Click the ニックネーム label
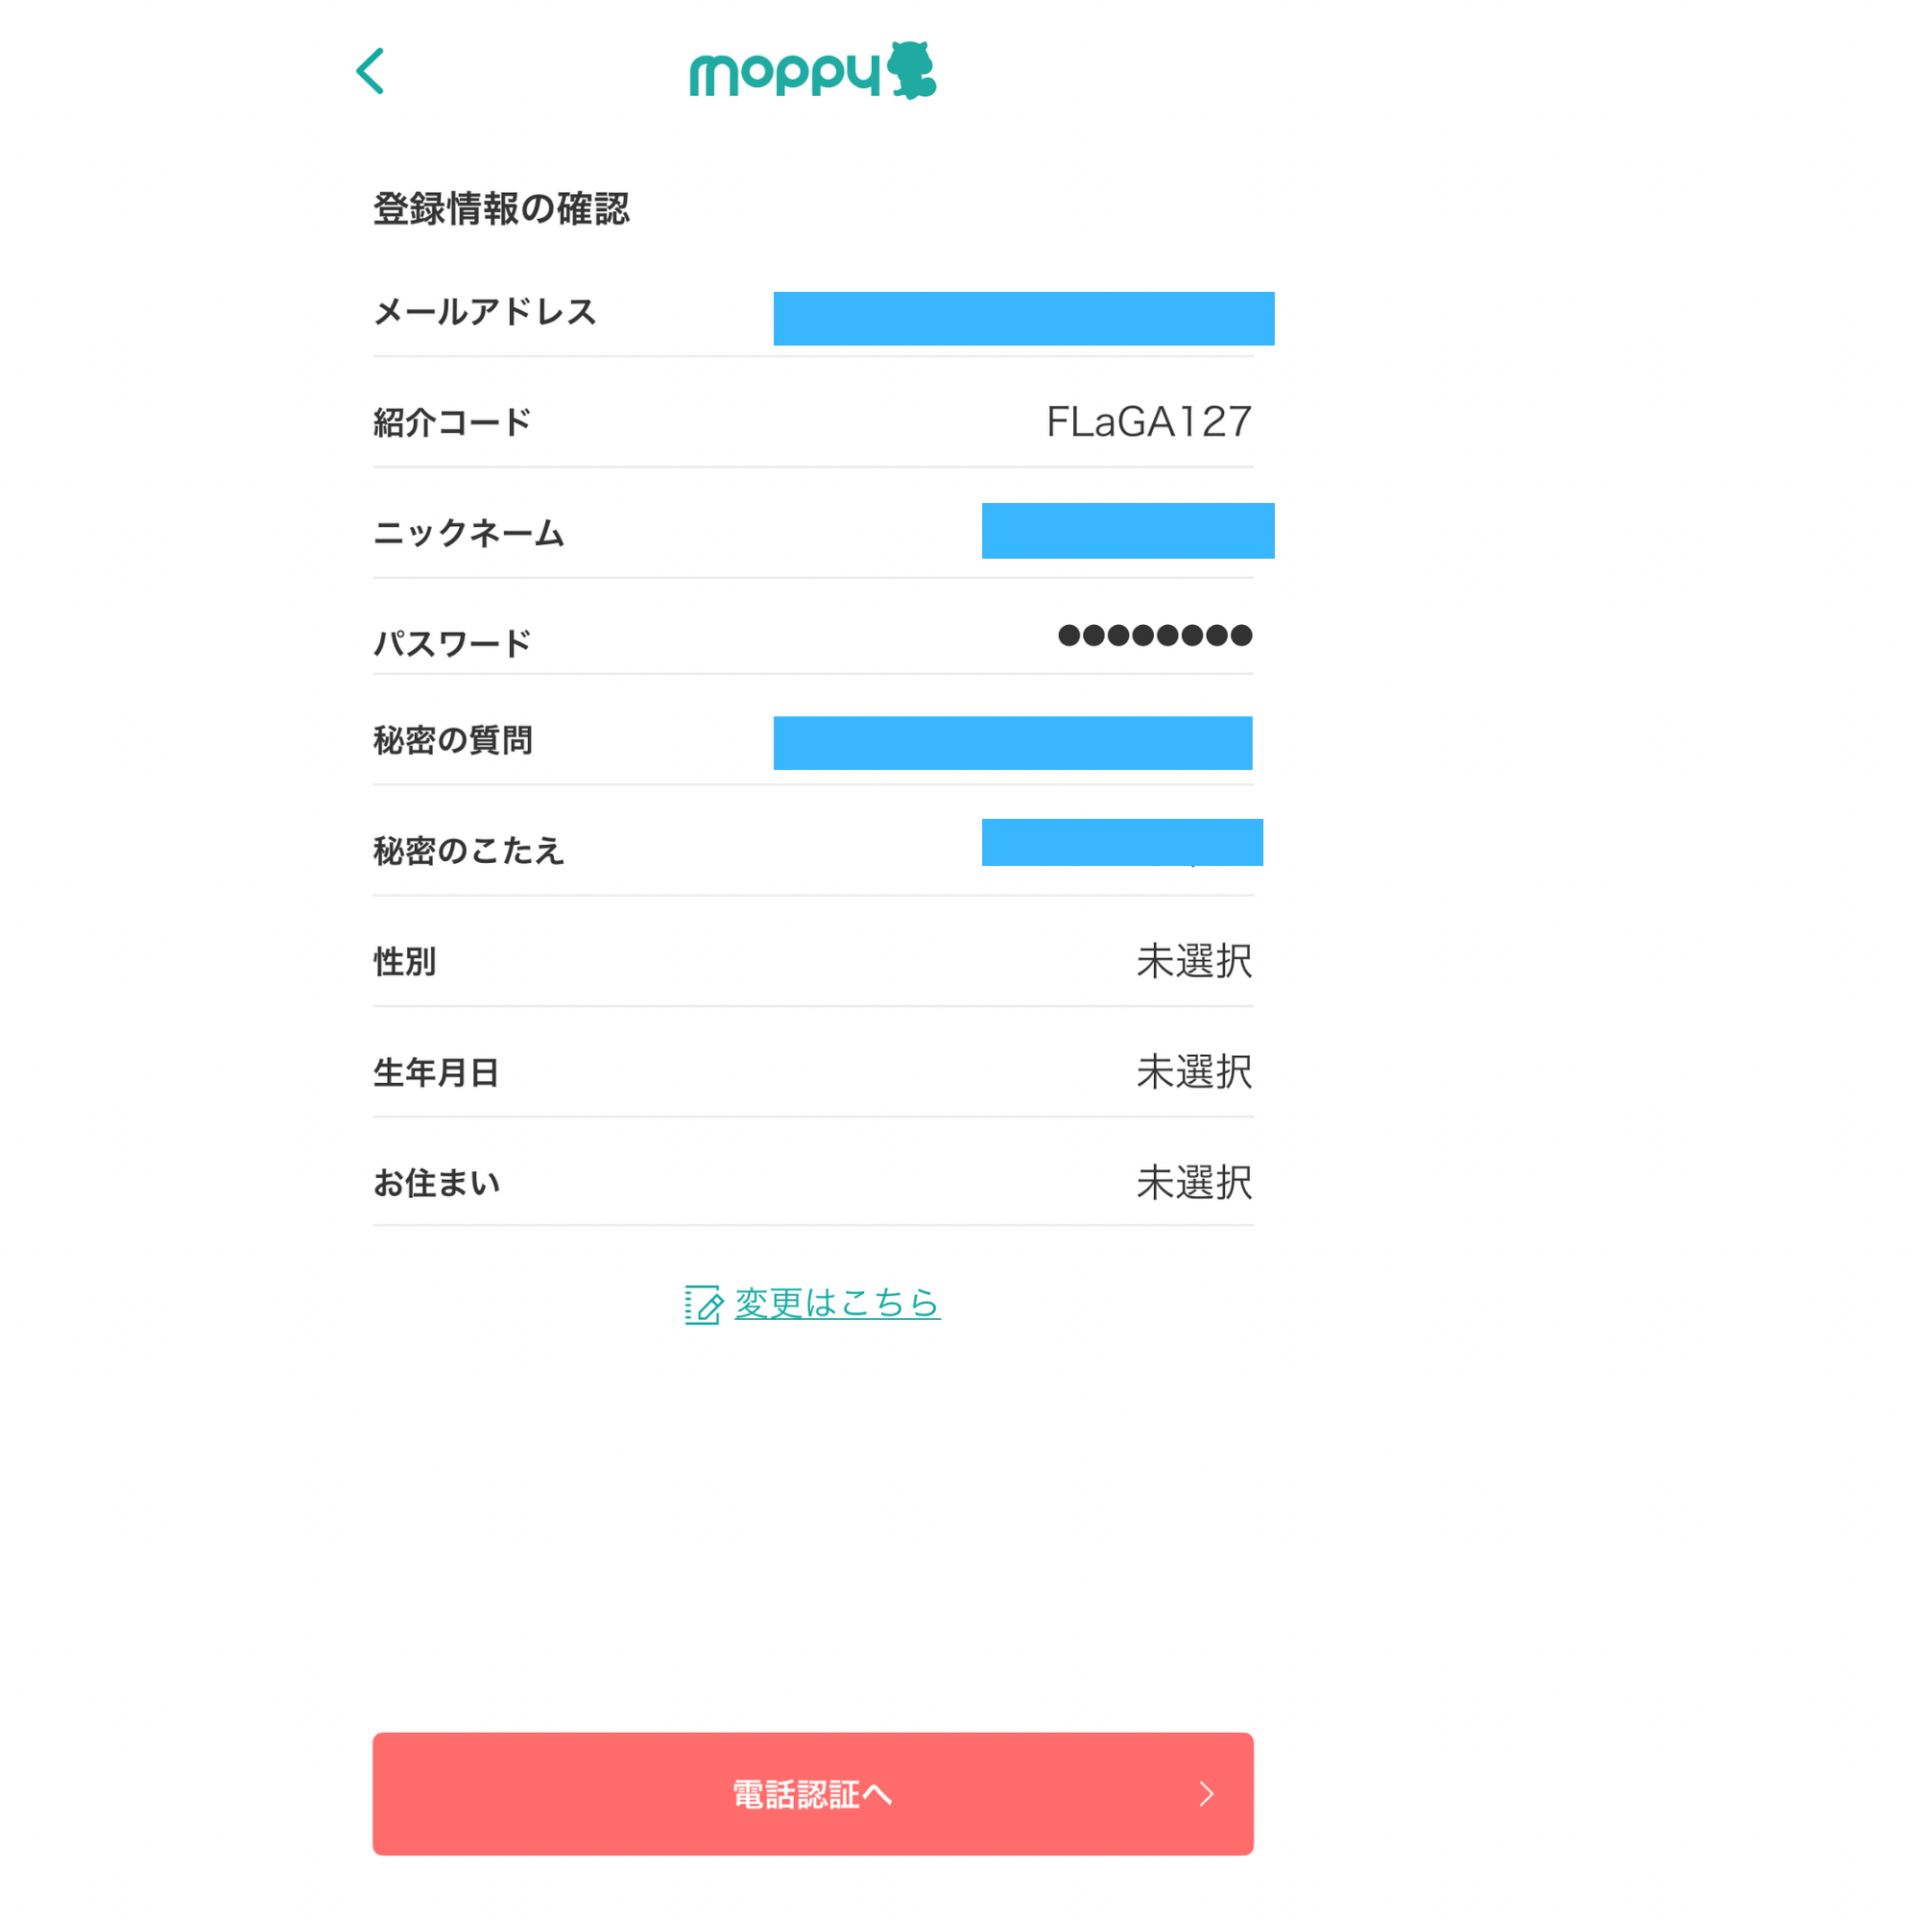The width and height of the screenshot is (1920, 1920). pos(468,533)
